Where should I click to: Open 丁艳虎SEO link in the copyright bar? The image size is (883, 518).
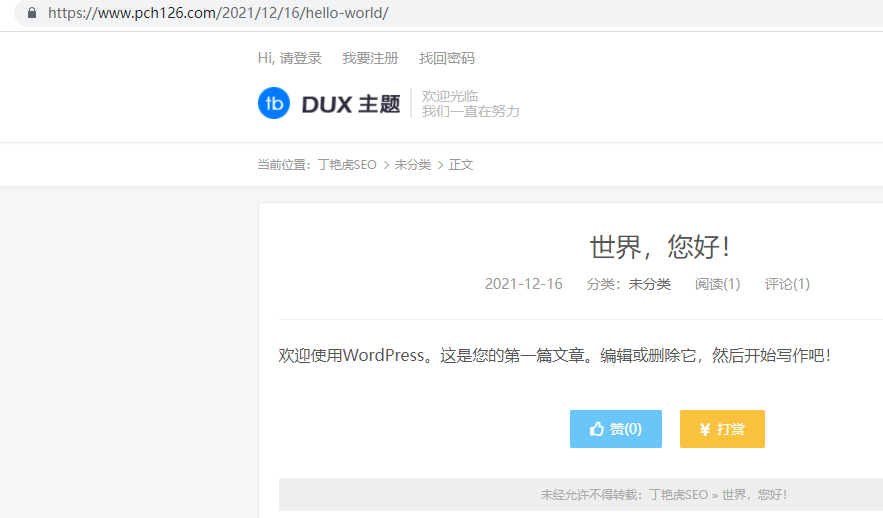tap(678, 495)
